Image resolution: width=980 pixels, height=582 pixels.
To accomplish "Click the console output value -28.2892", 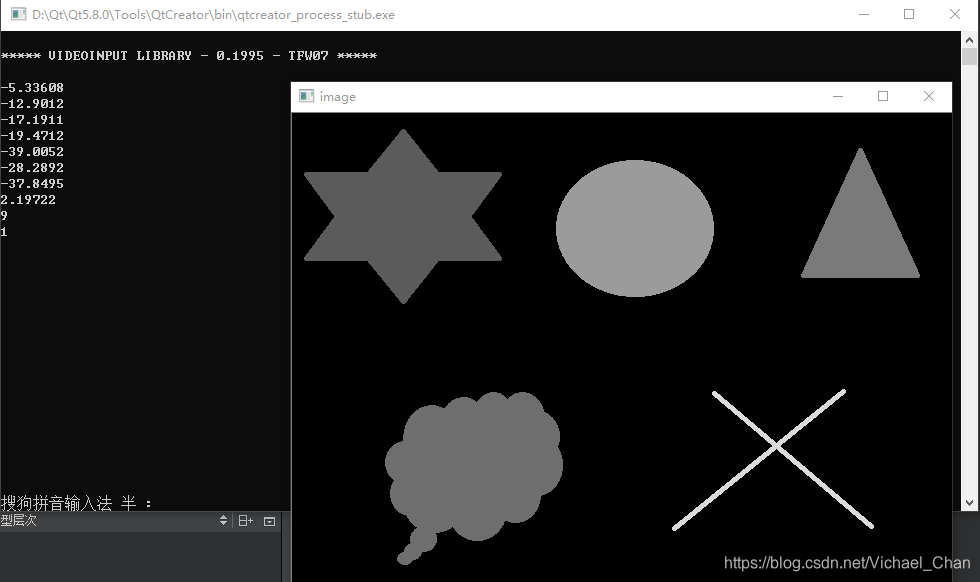I will (32, 168).
